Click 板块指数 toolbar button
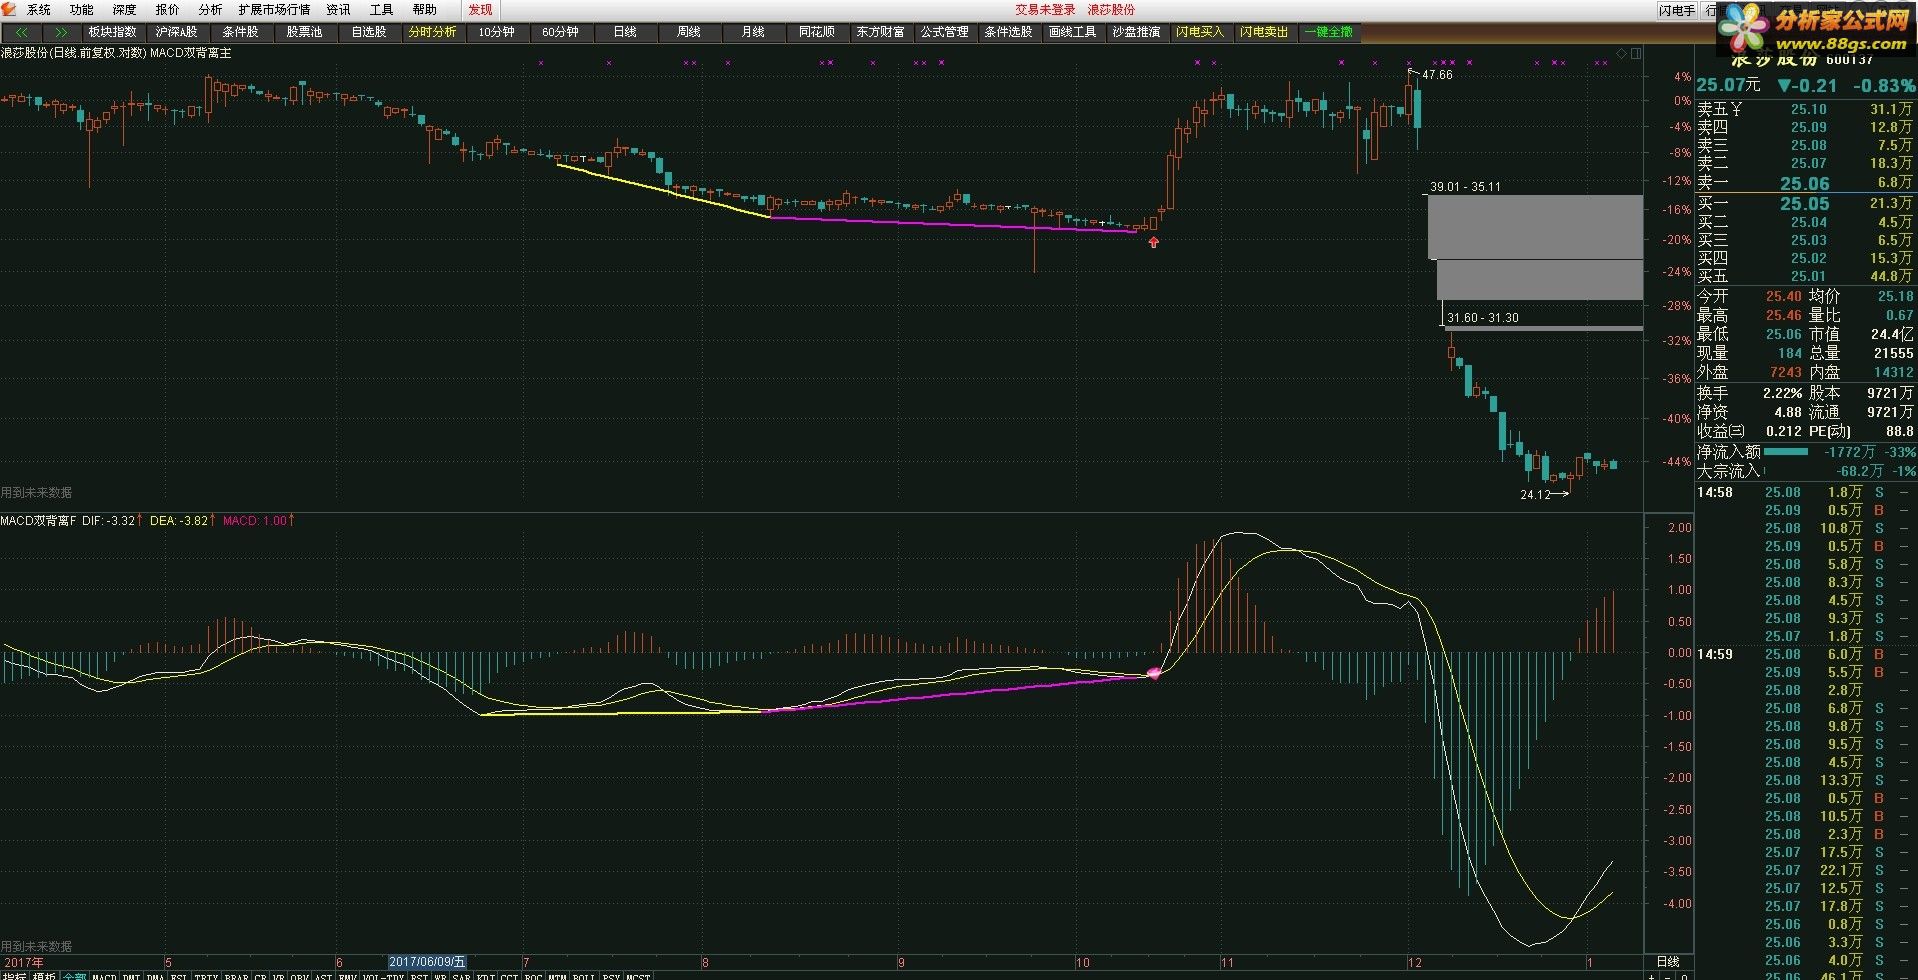The width and height of the screenshot is (1918, 980). point(112,32)
